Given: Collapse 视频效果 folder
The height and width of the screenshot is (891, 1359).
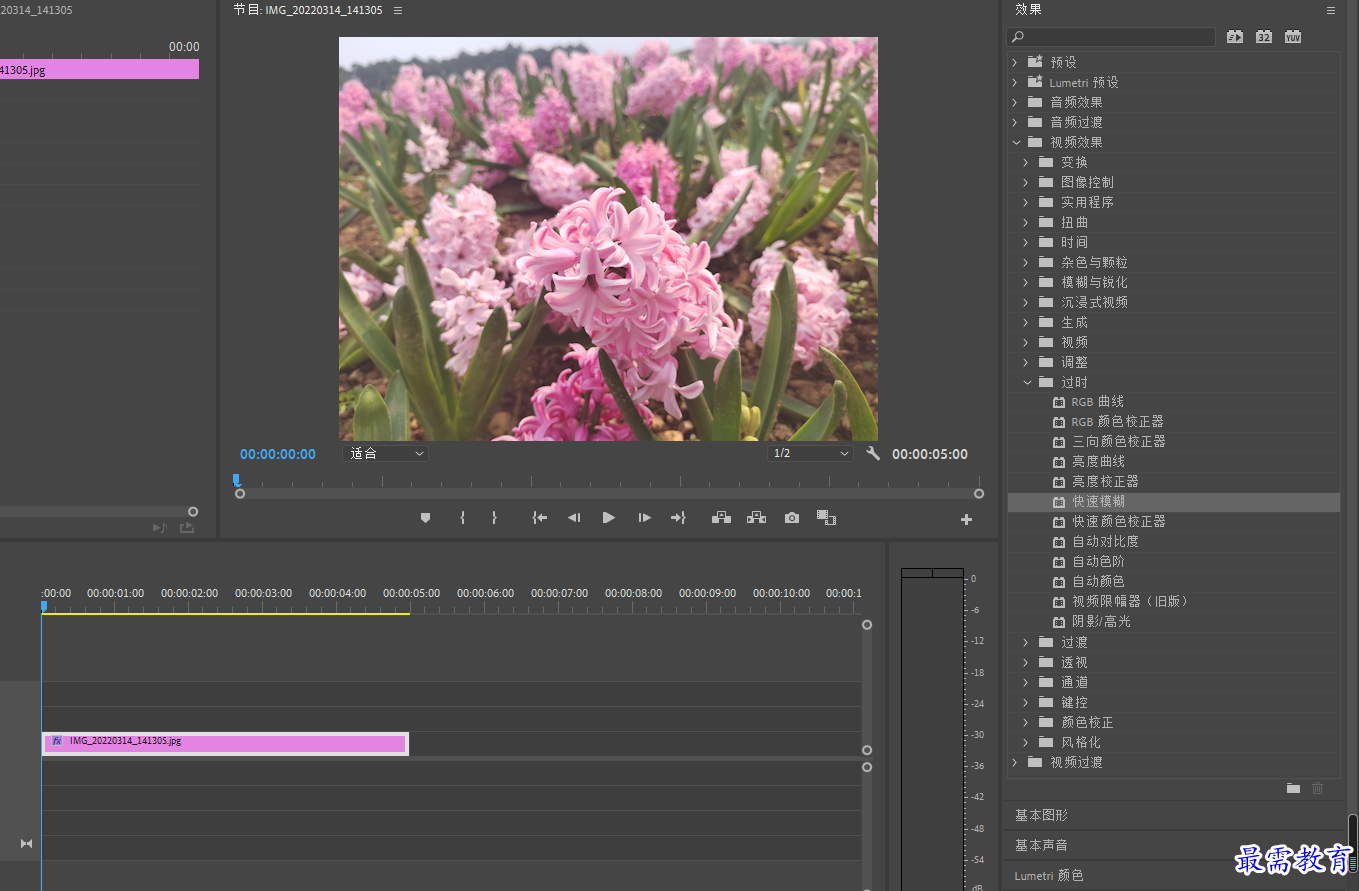Looking at the screenshot, I should coord(1014,142).
